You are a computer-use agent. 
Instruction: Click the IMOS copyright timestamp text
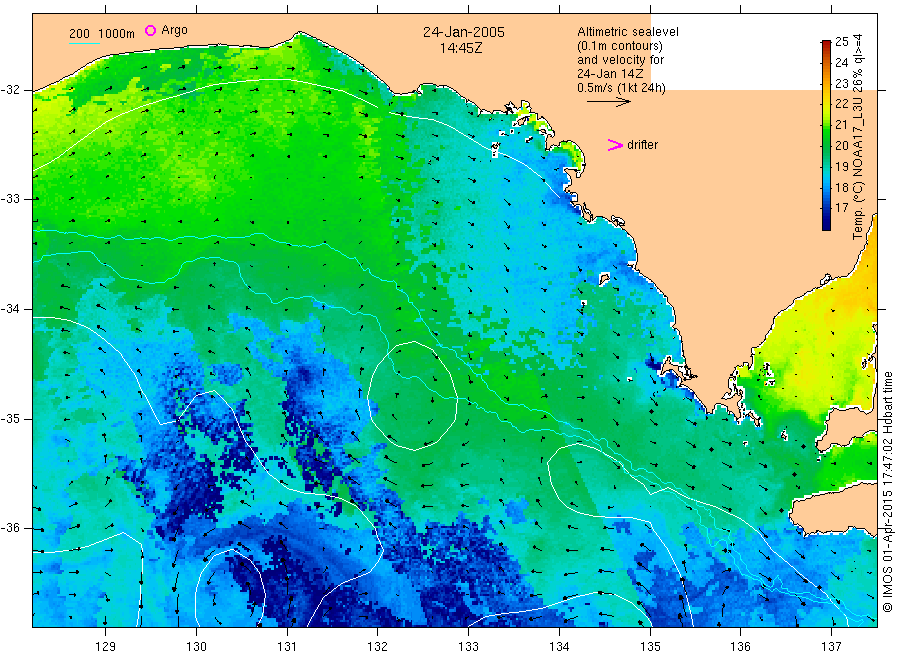[x=887, y=492]
